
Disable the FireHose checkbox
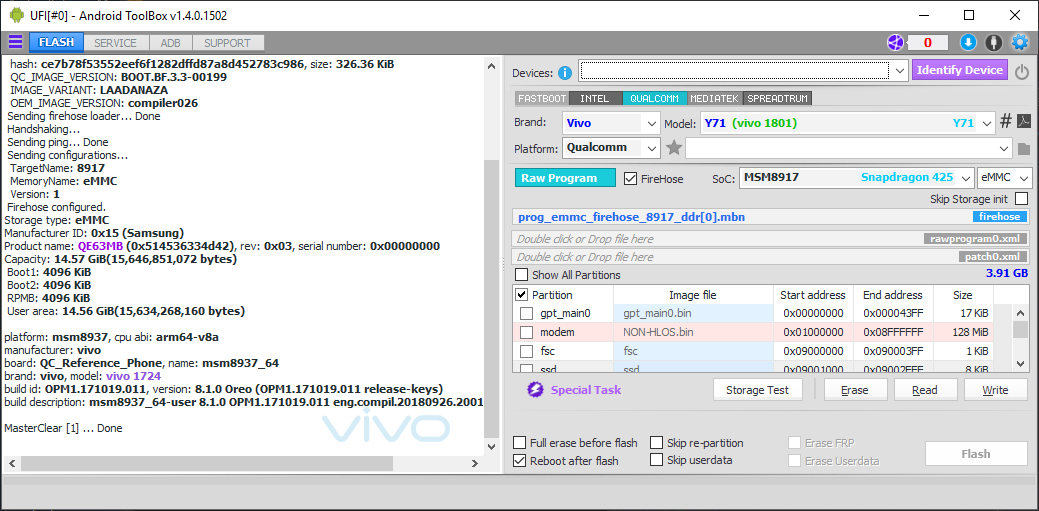[630, 179]
